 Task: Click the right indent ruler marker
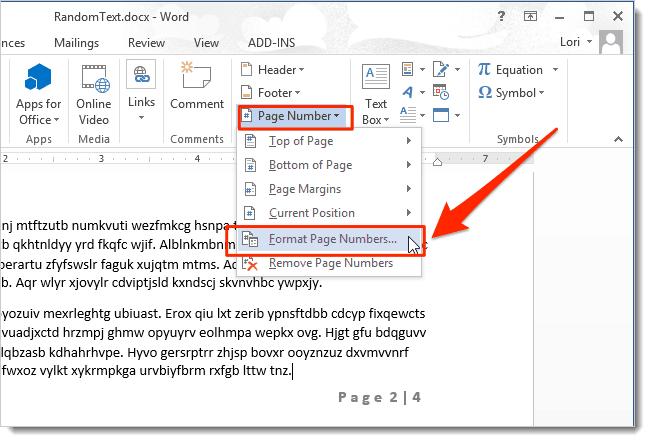[437, 161]
